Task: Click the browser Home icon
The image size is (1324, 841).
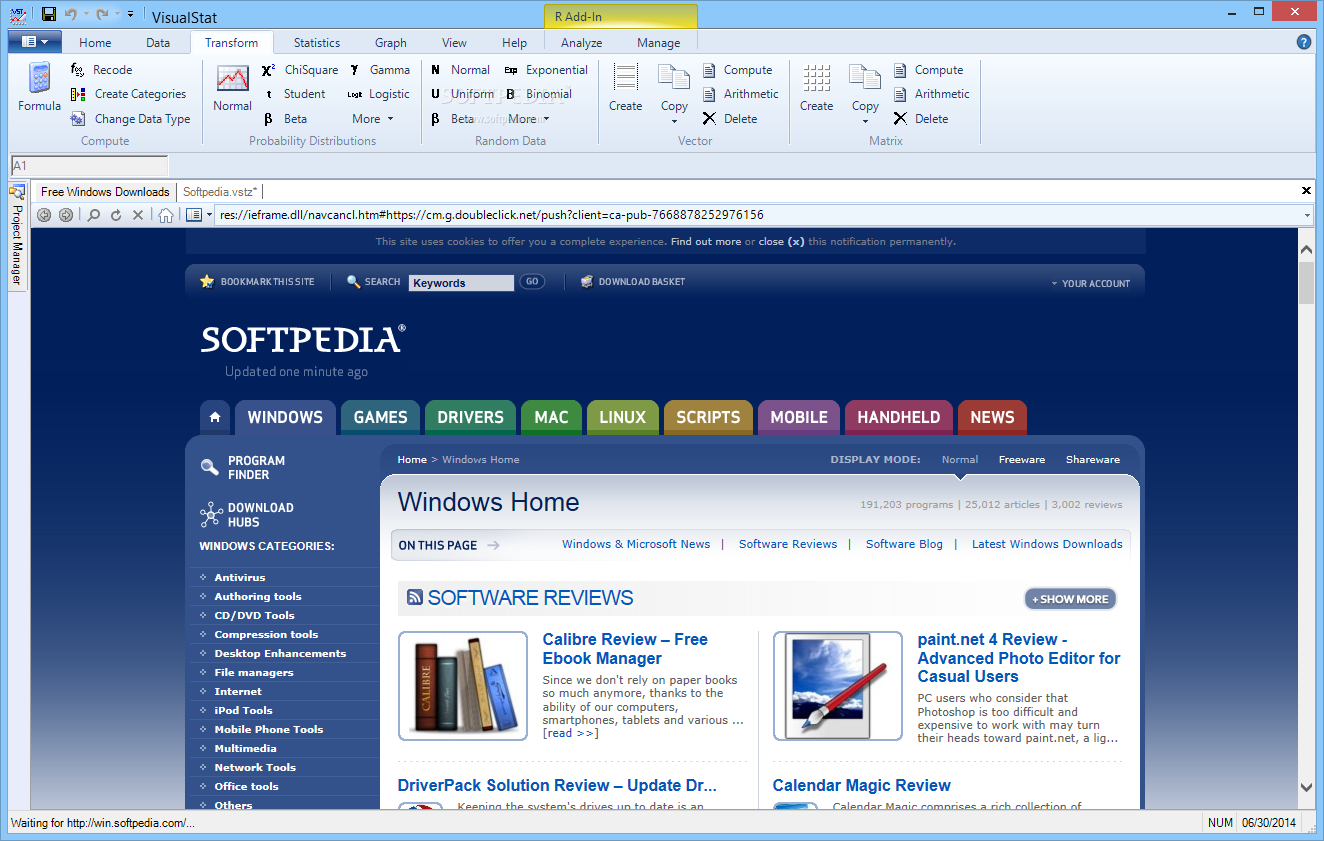Action: tap(166, 215)
